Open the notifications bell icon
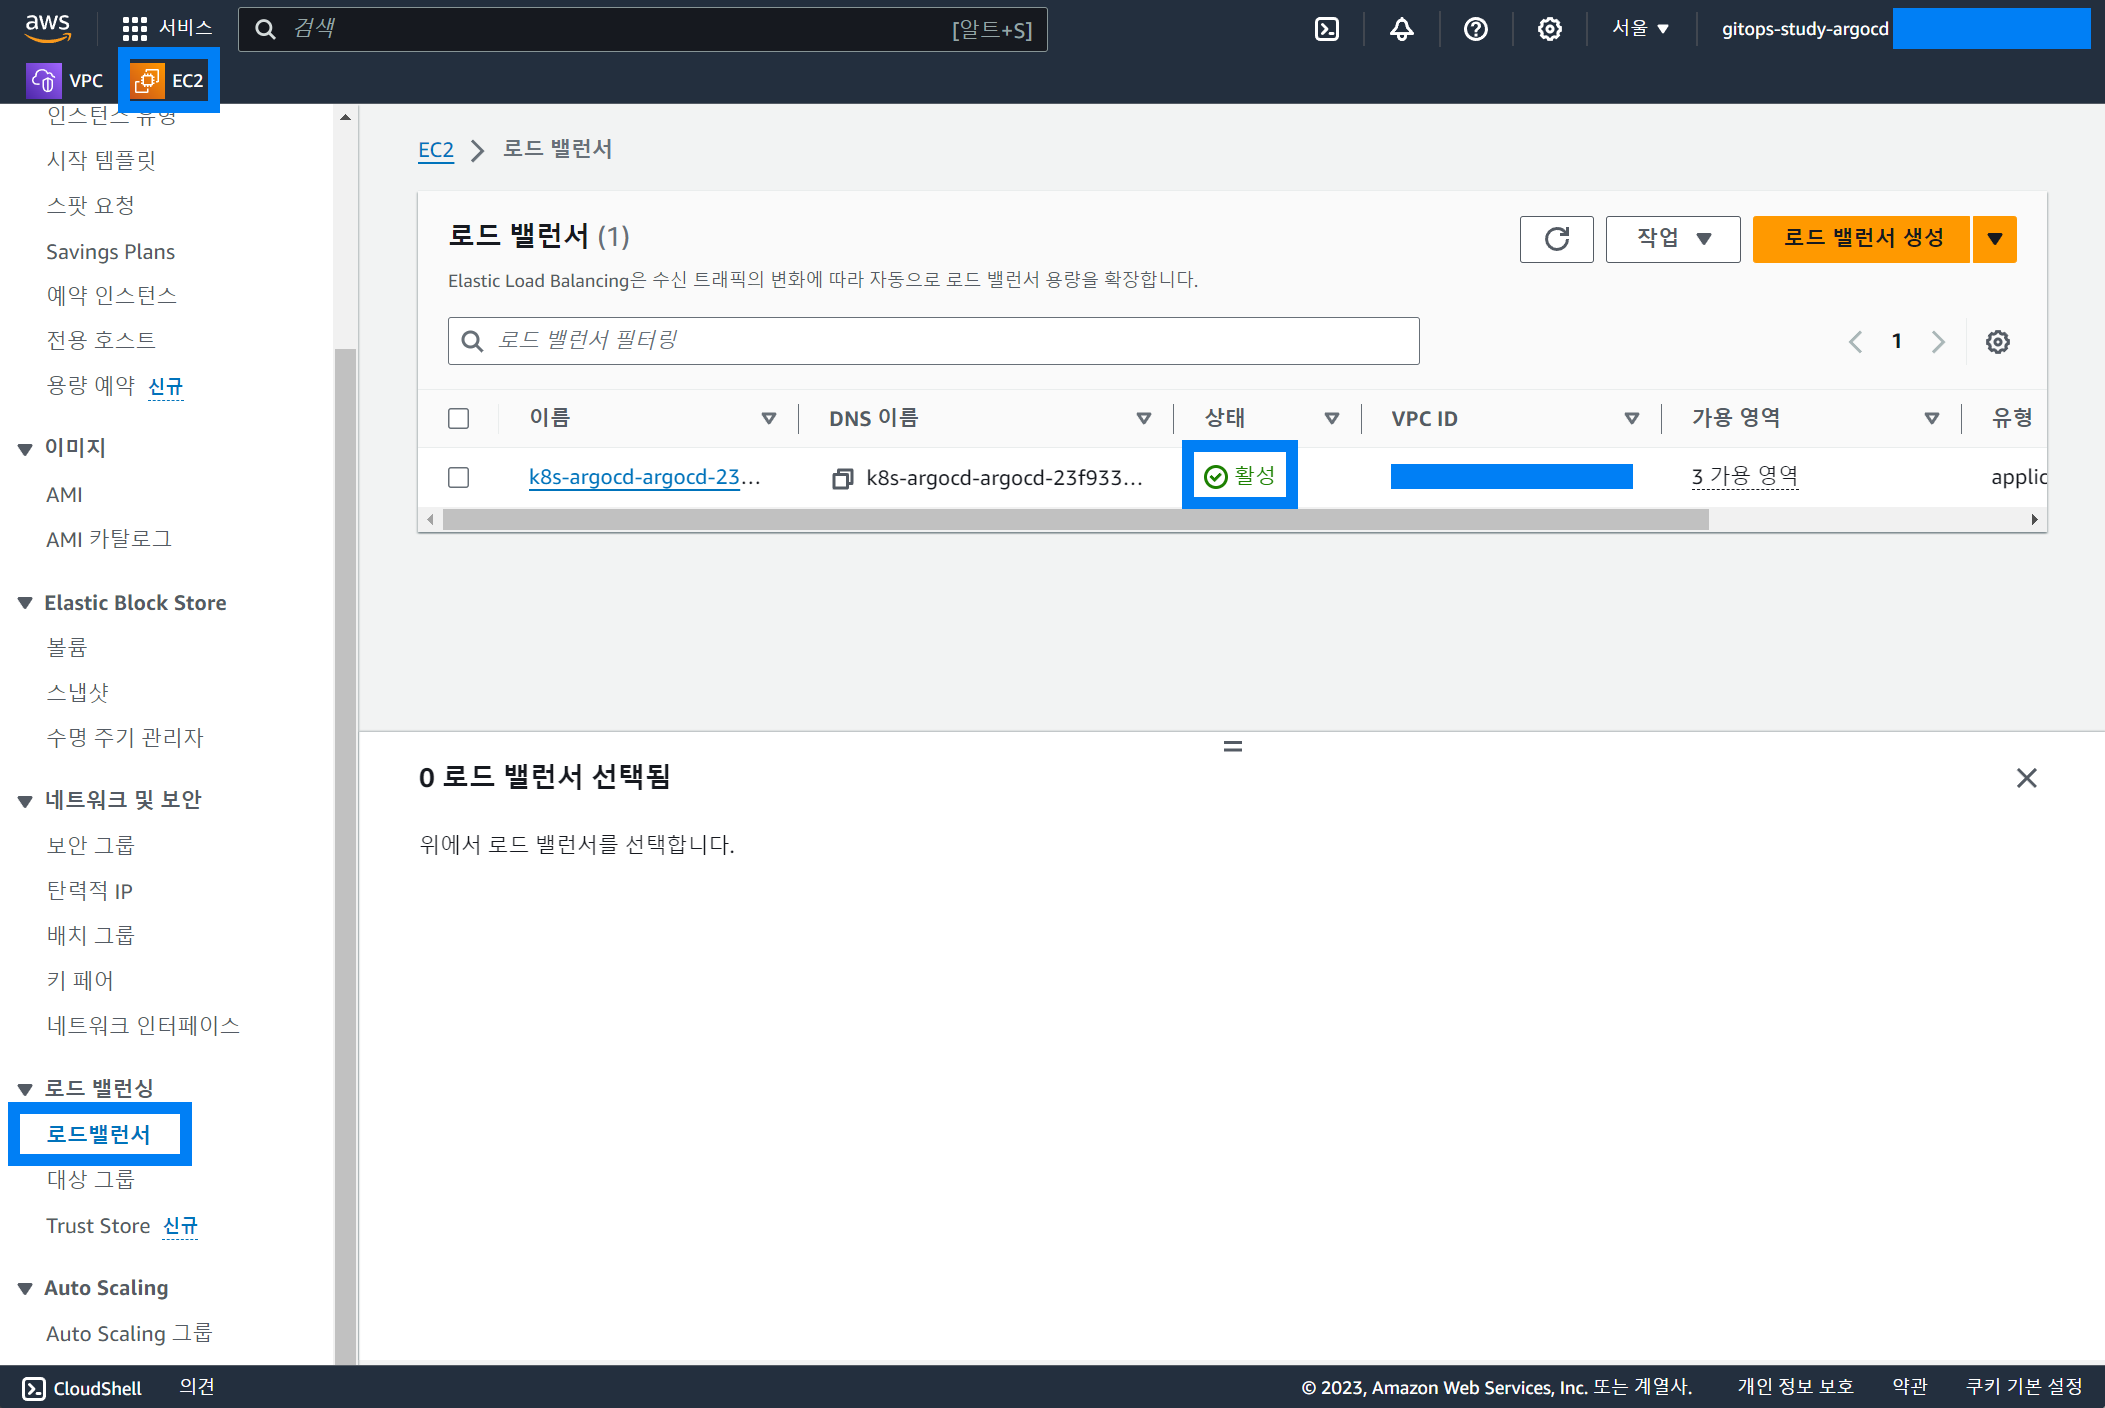Viewport: 2105px width, 1408px height. click(1401, 29)
